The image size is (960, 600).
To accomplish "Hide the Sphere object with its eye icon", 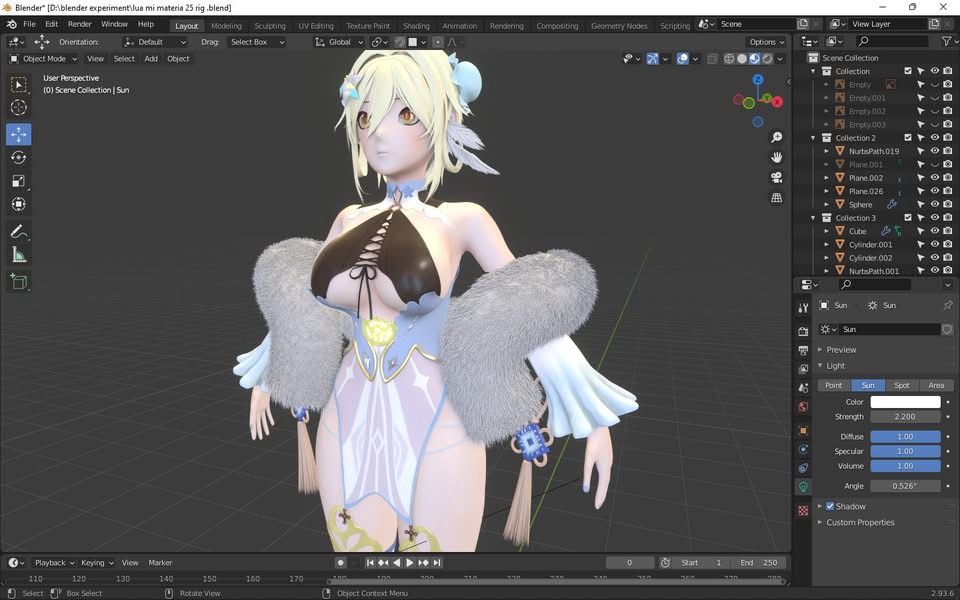I will click(934, 205).
